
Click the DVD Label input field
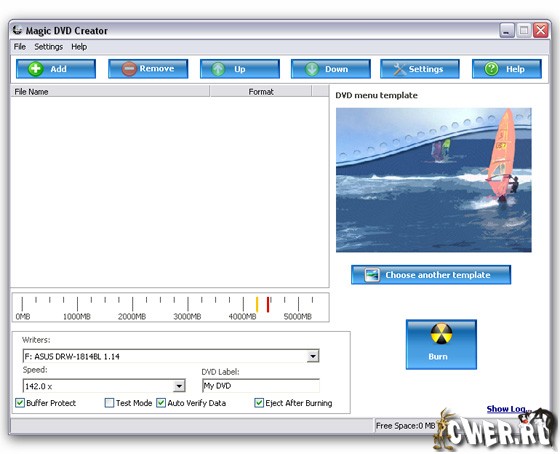tap(261, 386)
